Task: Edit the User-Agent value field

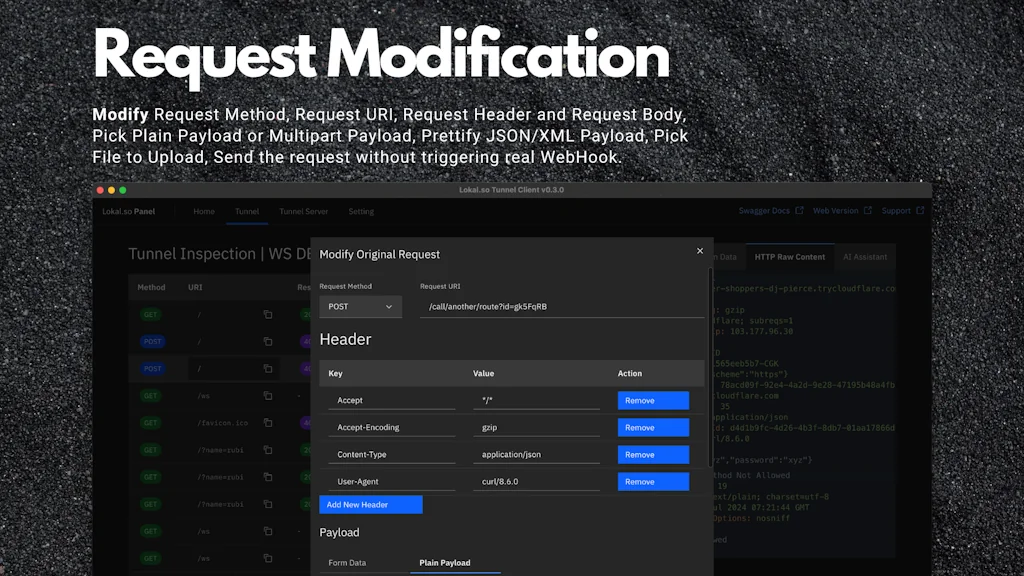Action: [536, 482]
